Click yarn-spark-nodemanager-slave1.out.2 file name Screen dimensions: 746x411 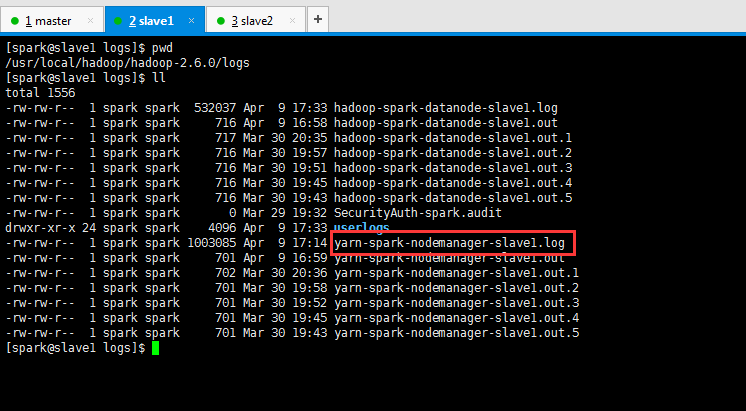tap(457, 288)
